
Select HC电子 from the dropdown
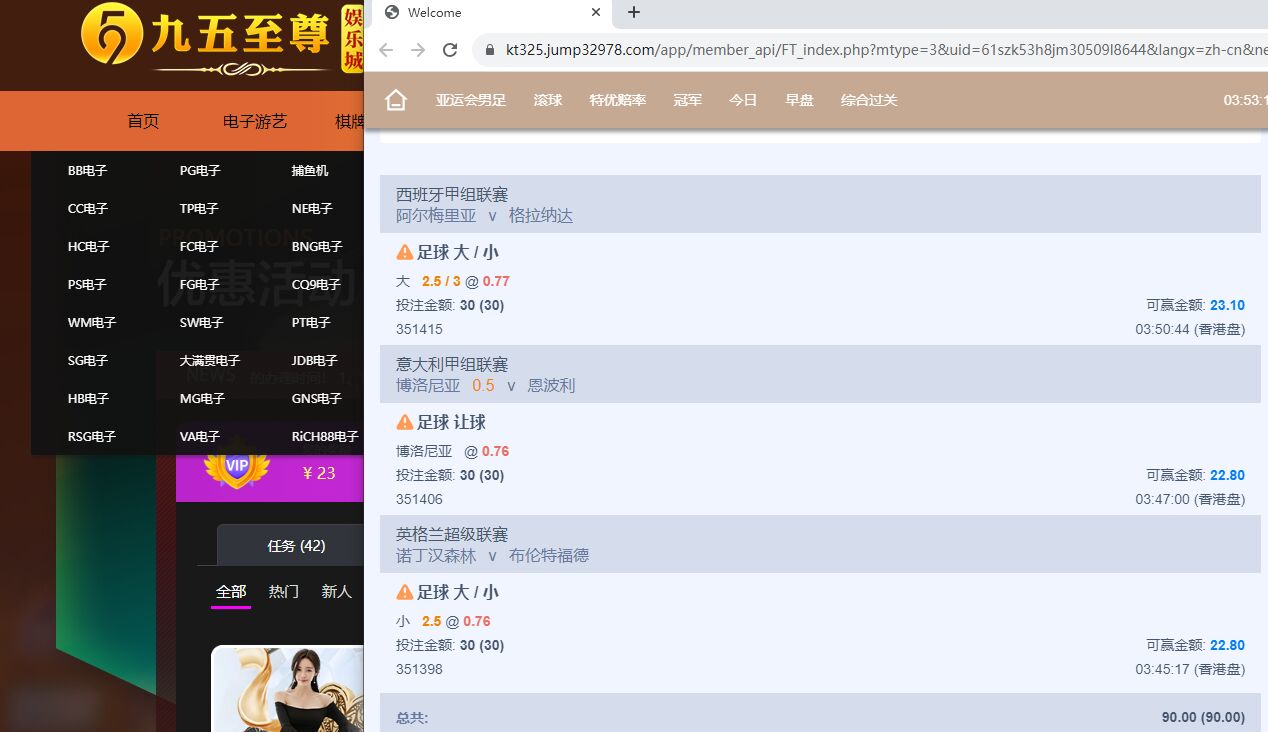[x=89, y=247]
